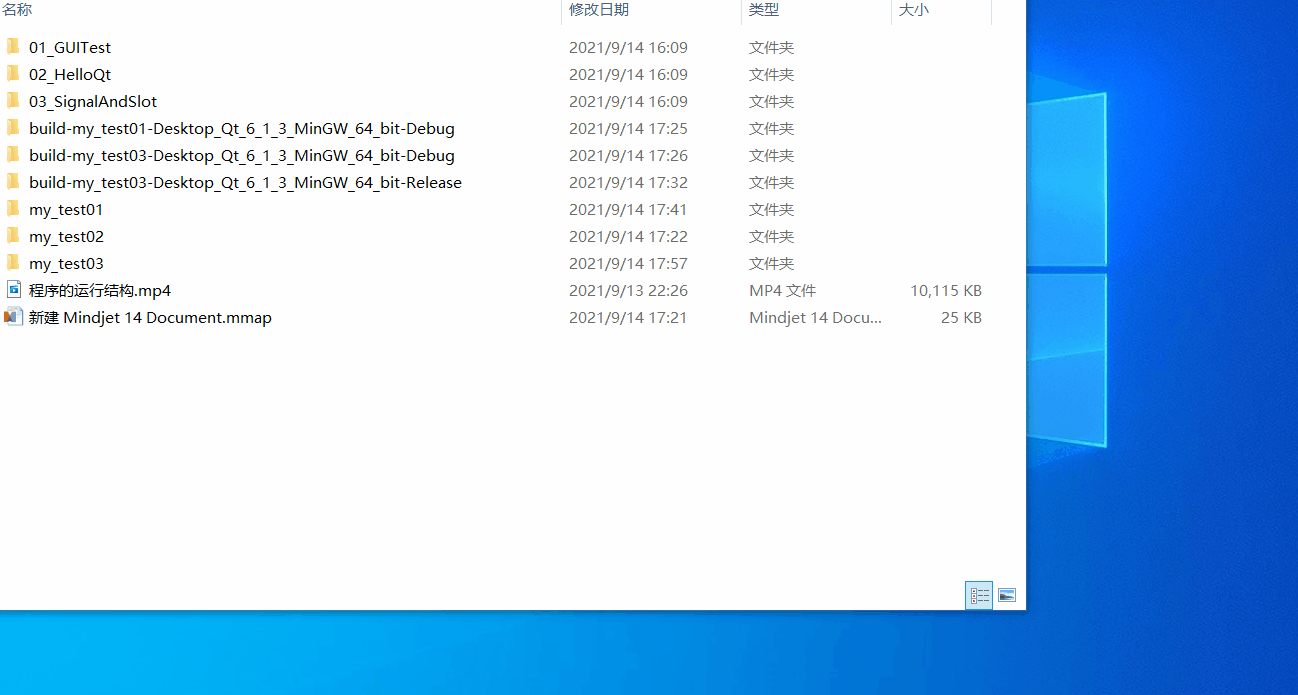Select the build-my_test03 Release folder

click(x=245, y=182)
